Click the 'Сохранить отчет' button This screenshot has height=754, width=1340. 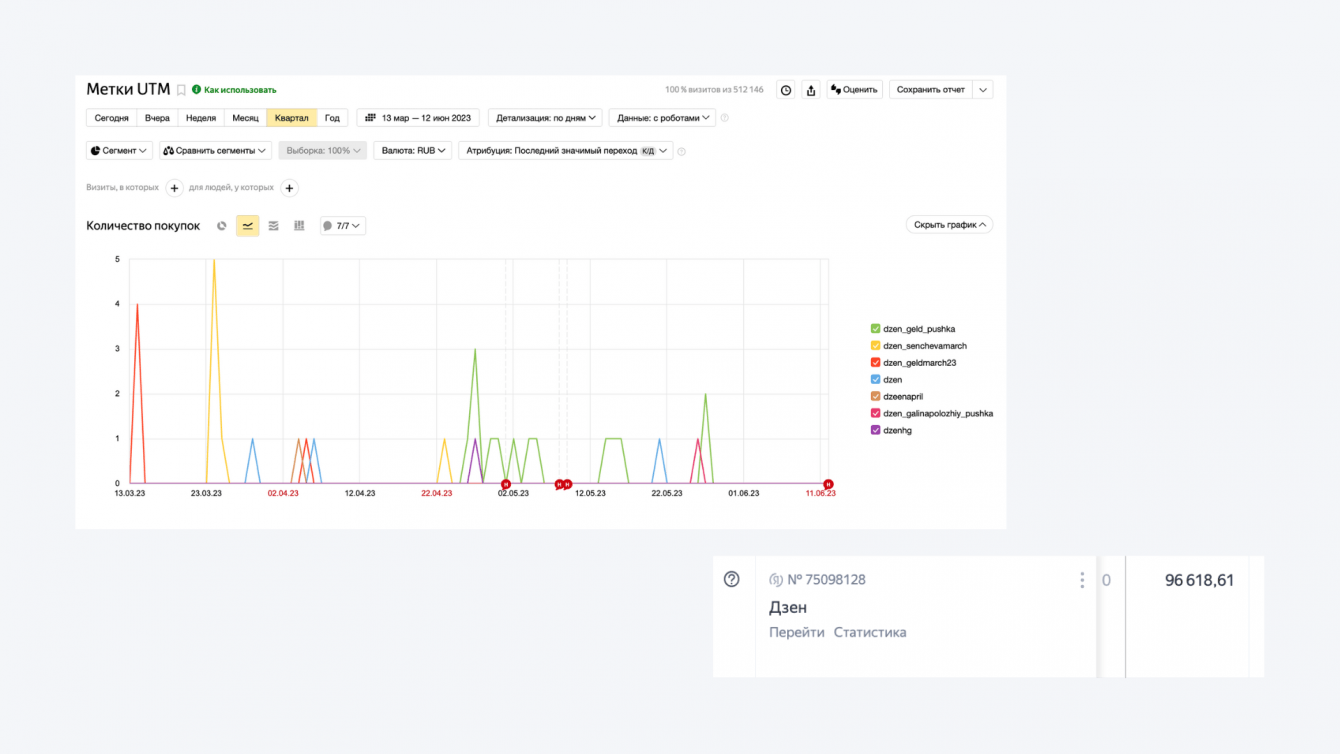pos(930,90)
